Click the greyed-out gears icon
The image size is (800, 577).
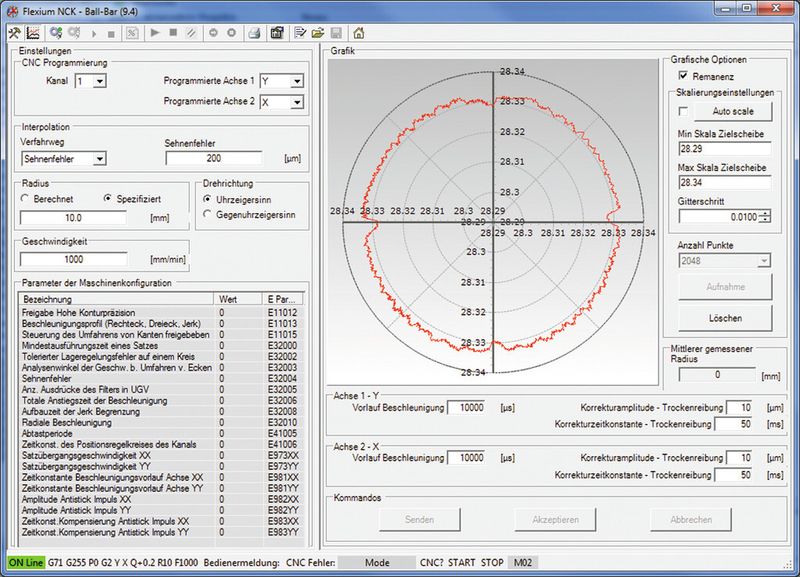pos(74,33)
